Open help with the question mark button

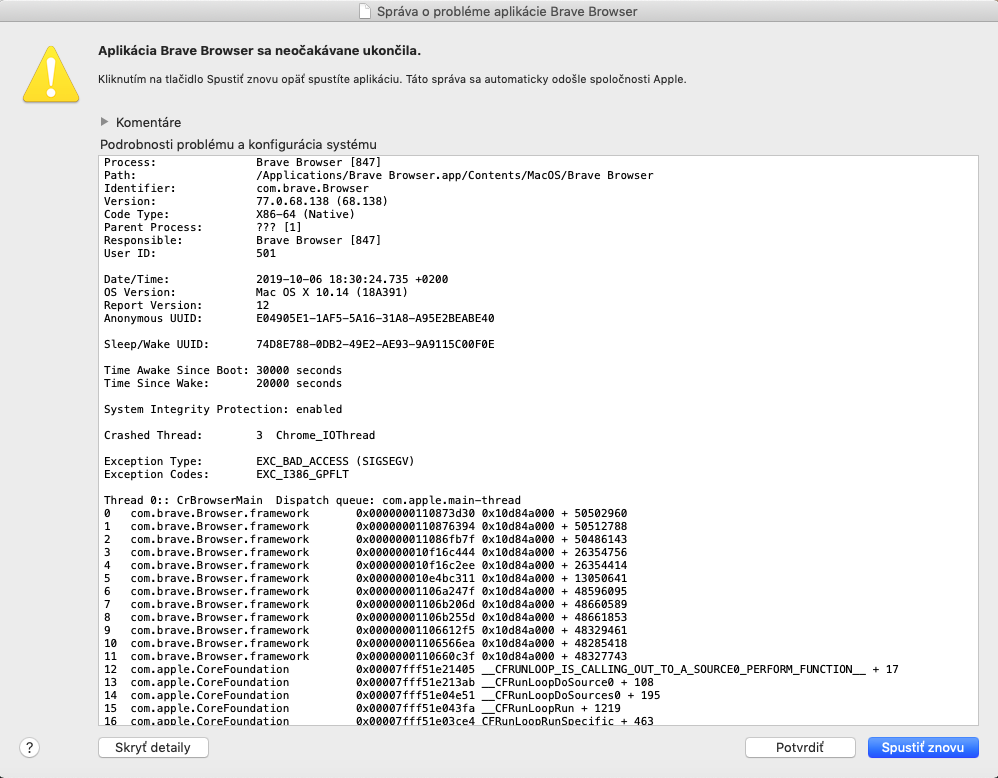(x=29, y=747)
